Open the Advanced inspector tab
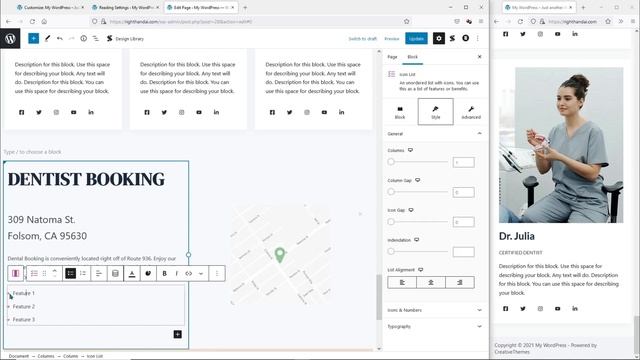 point(471,112)
